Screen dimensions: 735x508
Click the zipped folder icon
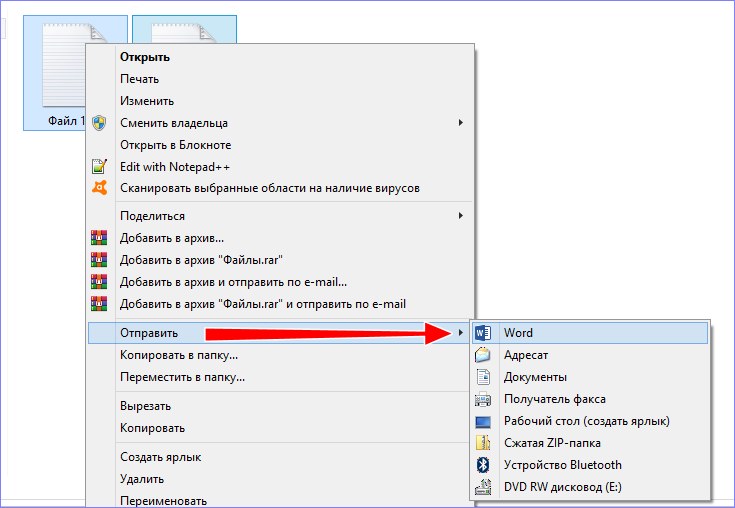coord(483,443)
